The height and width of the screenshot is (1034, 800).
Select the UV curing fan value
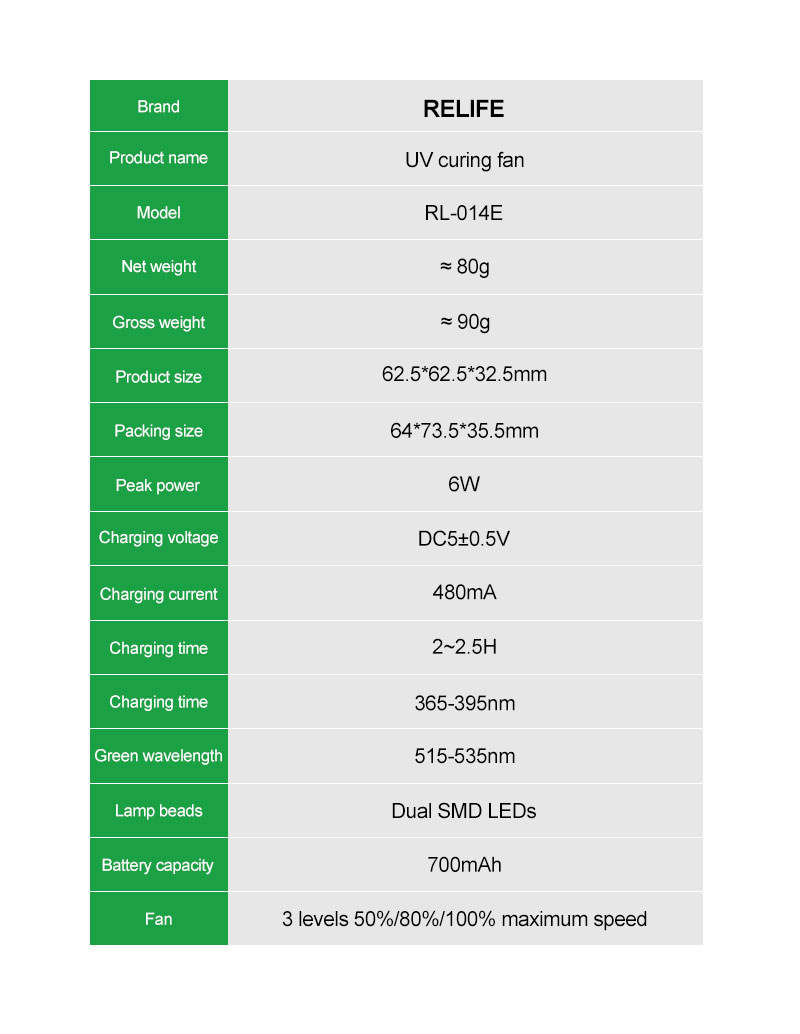tap(464, 160)
